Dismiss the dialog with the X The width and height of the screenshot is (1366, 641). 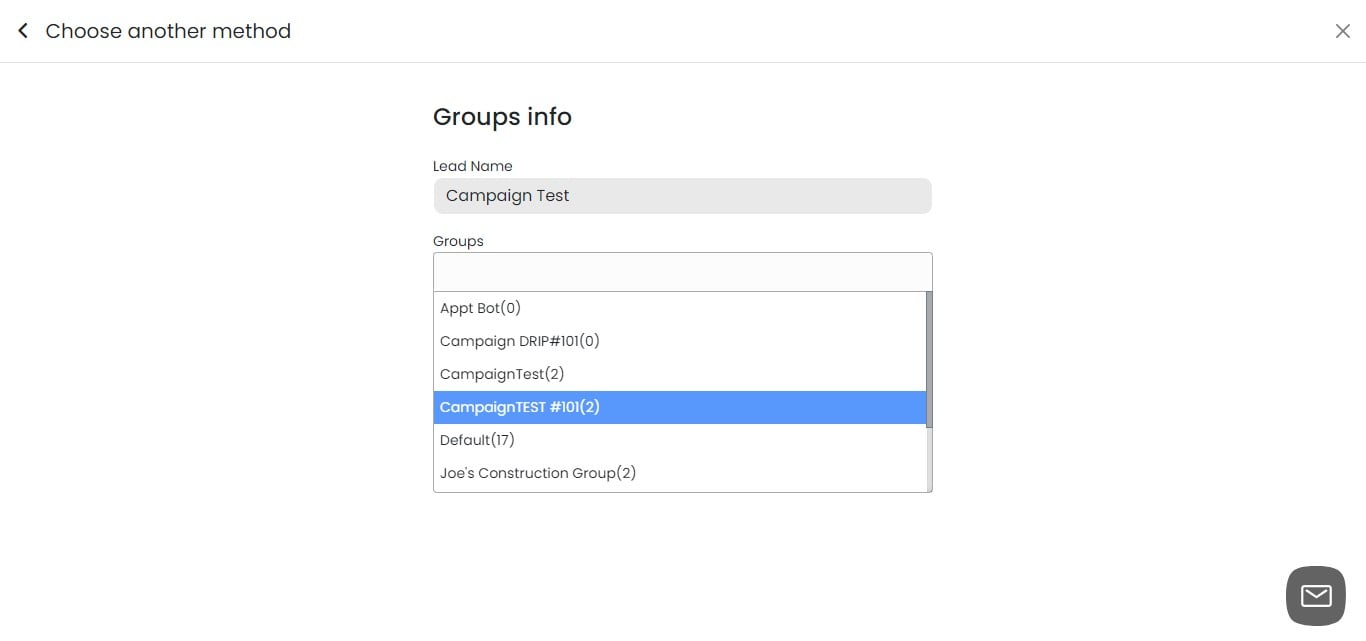(1343, 30)
